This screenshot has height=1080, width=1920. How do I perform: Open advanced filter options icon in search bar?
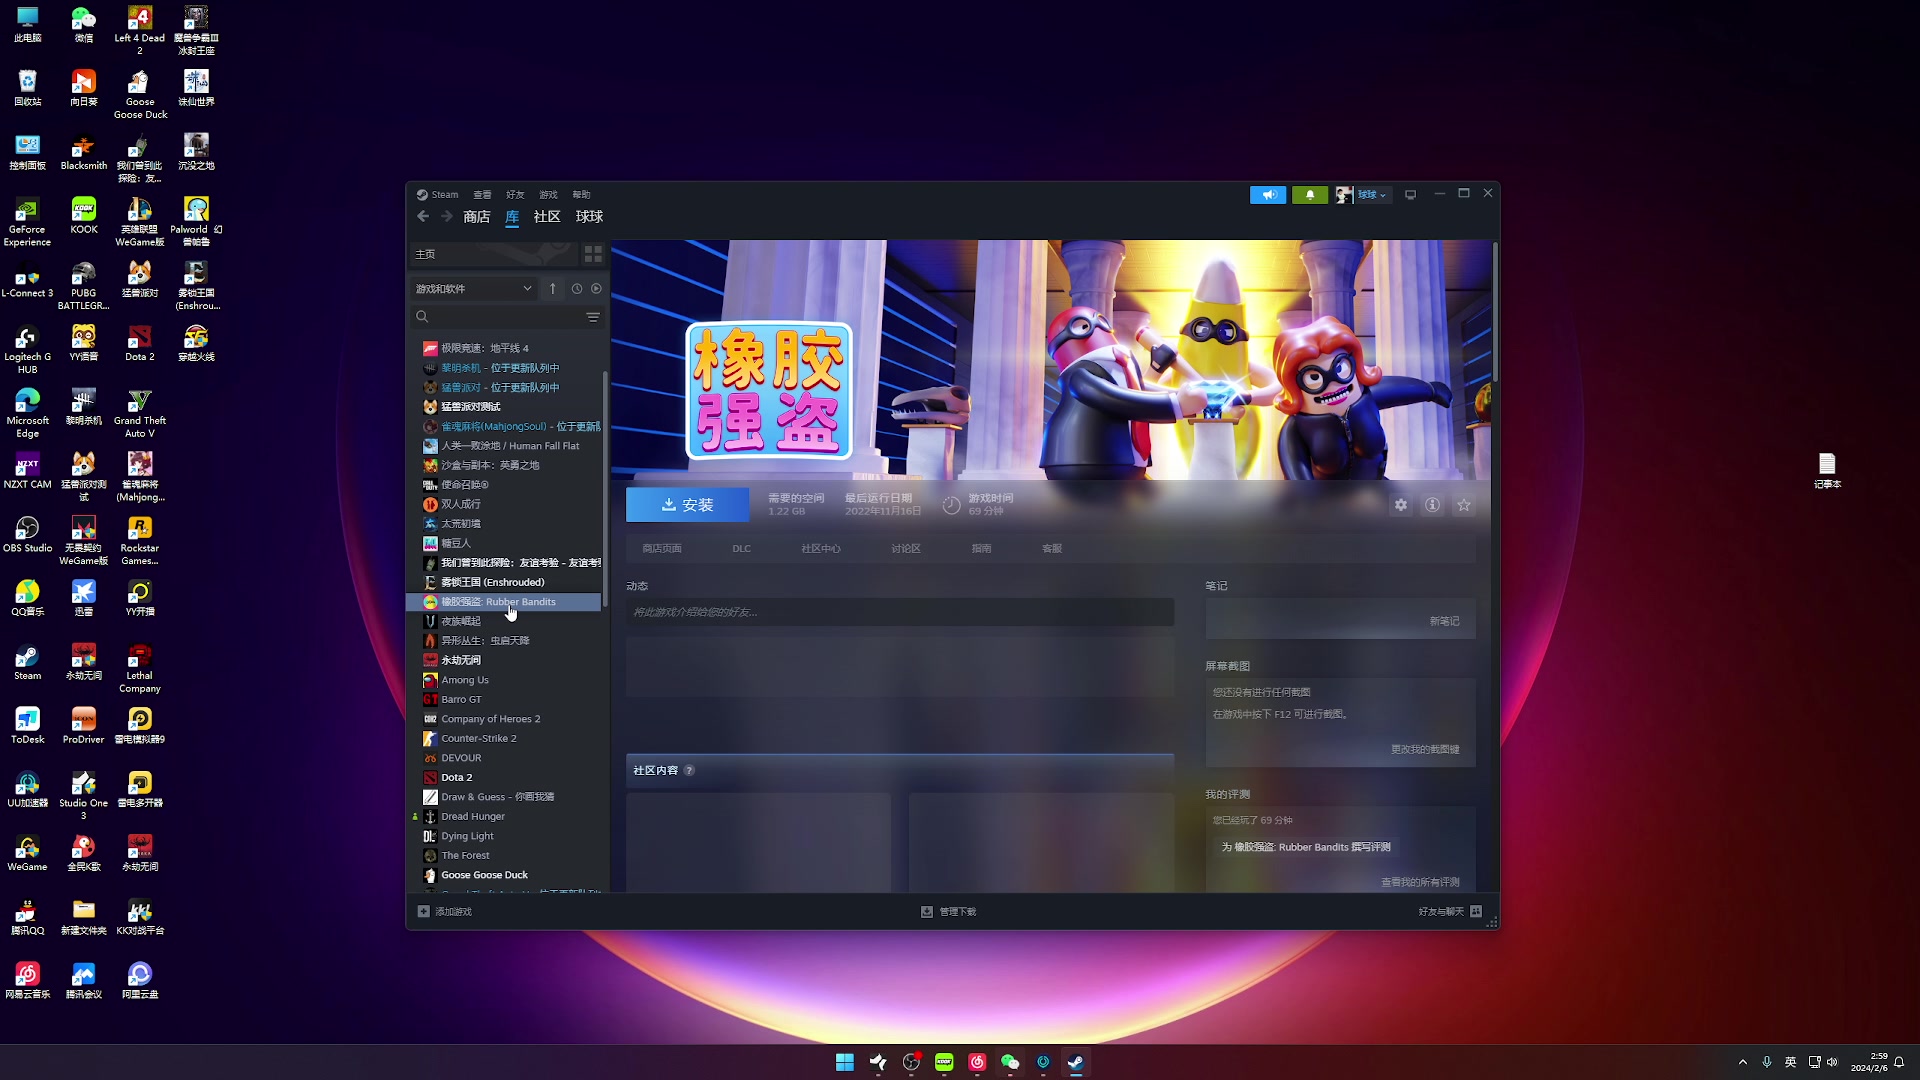click(593, 317)
